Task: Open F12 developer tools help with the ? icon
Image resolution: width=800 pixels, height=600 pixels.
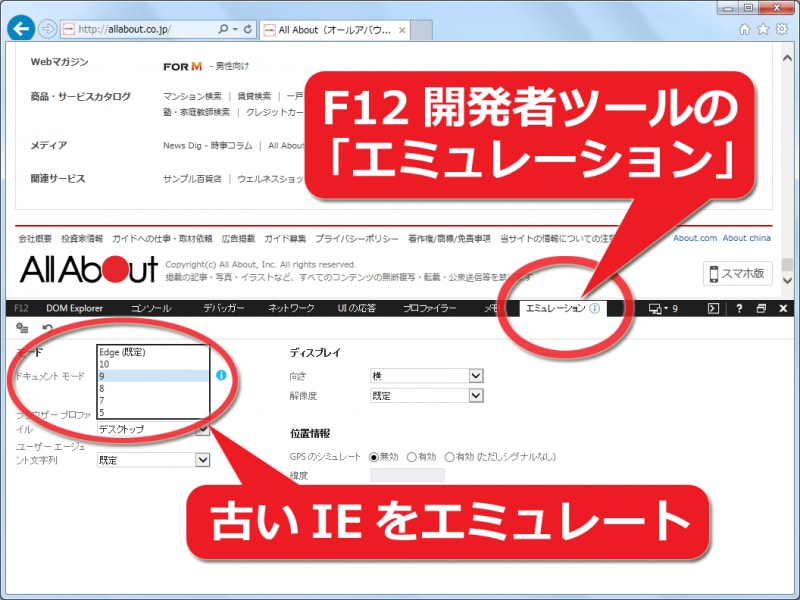Action: pyautogui.click(x=739, y=308)
